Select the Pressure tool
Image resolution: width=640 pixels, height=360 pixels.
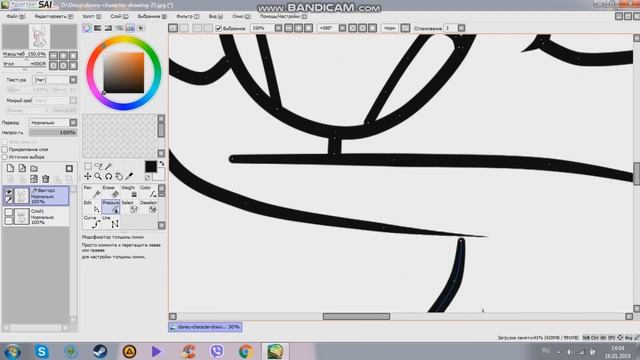pyautogui.click(x=111, y=207)
